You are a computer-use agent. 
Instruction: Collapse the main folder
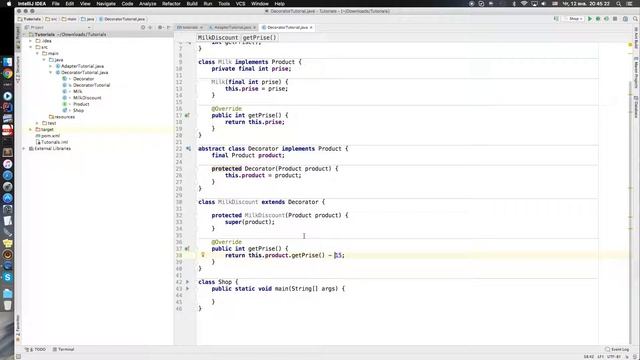click(x=37, y=53)
